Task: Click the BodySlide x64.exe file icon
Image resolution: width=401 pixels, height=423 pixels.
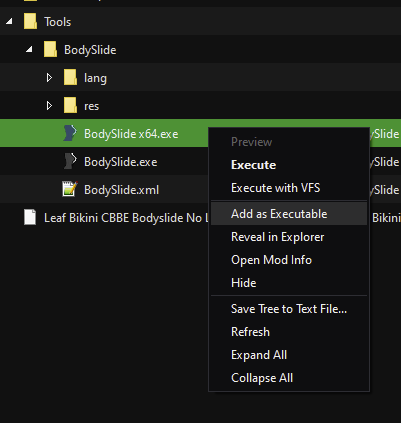Action: (x=70, y=133)
